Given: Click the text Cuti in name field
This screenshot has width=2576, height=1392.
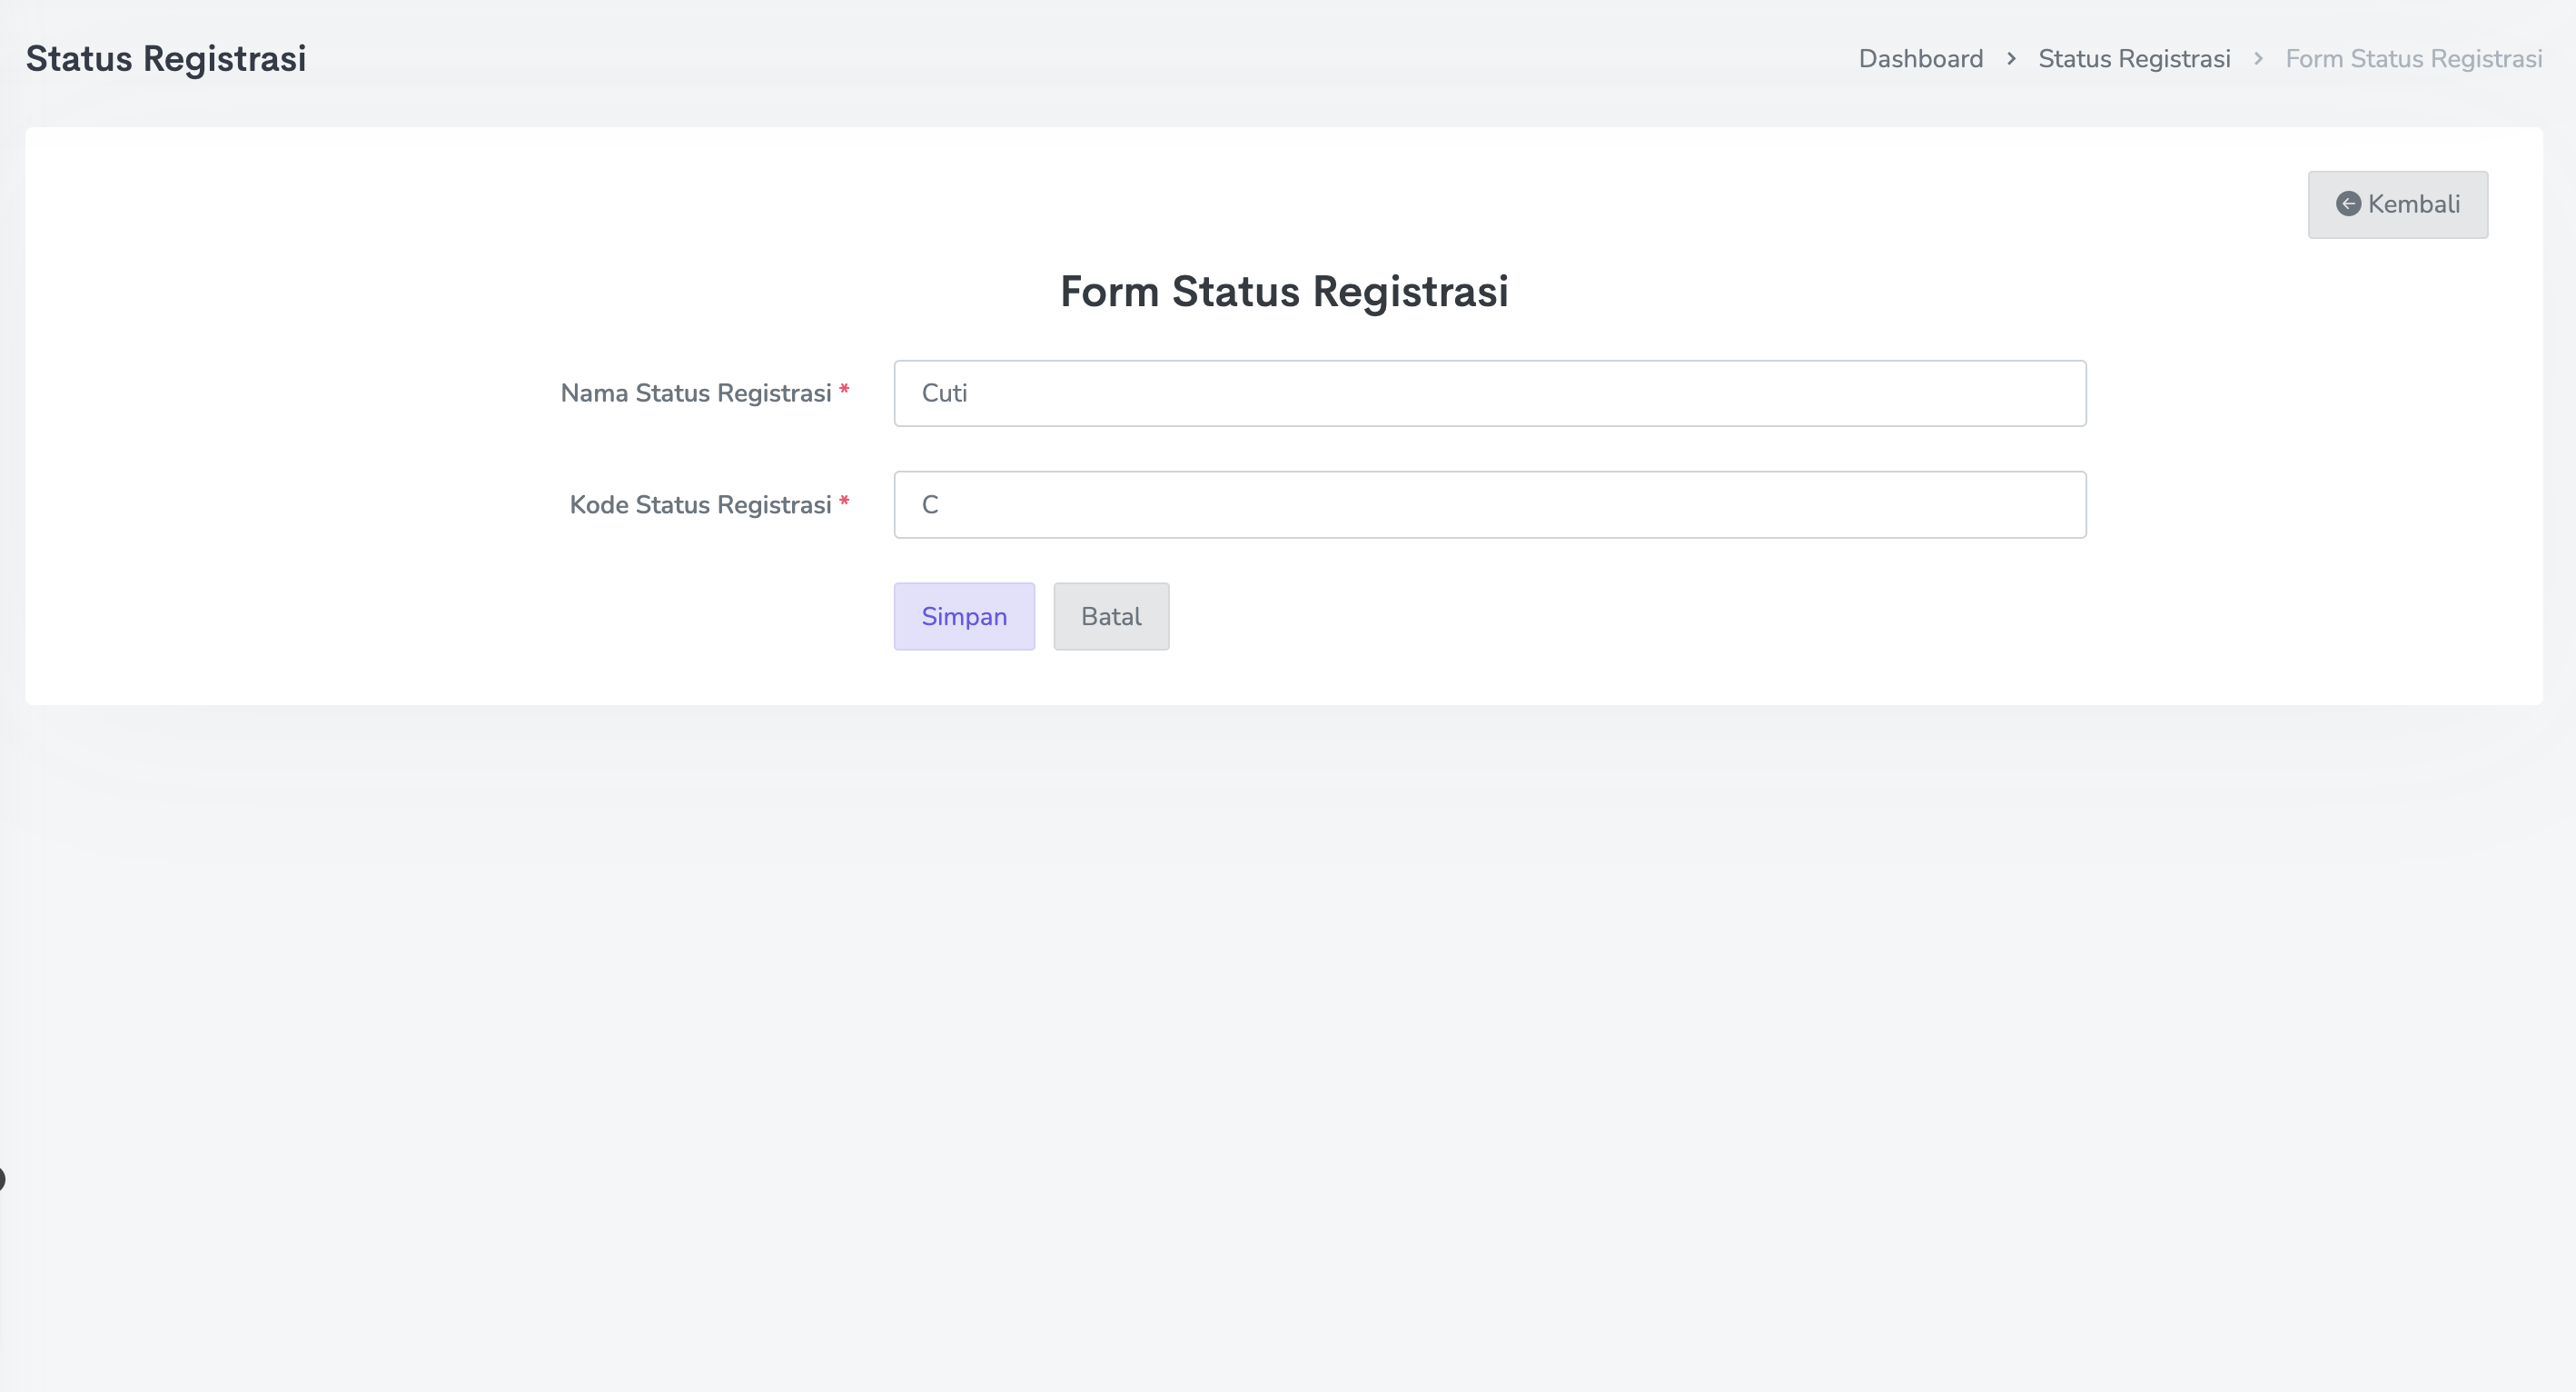Looking at the screenshot, I should coord(944,393).
